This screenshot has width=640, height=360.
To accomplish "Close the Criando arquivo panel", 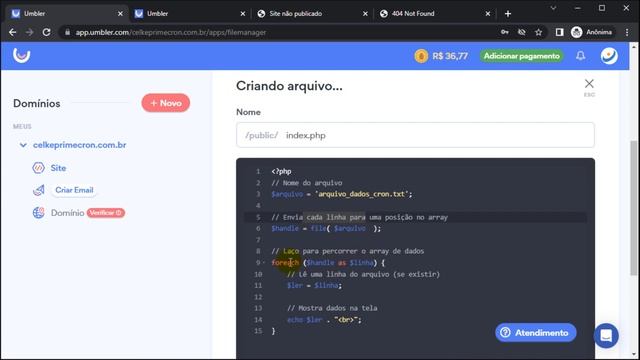I will click(589, 84).
